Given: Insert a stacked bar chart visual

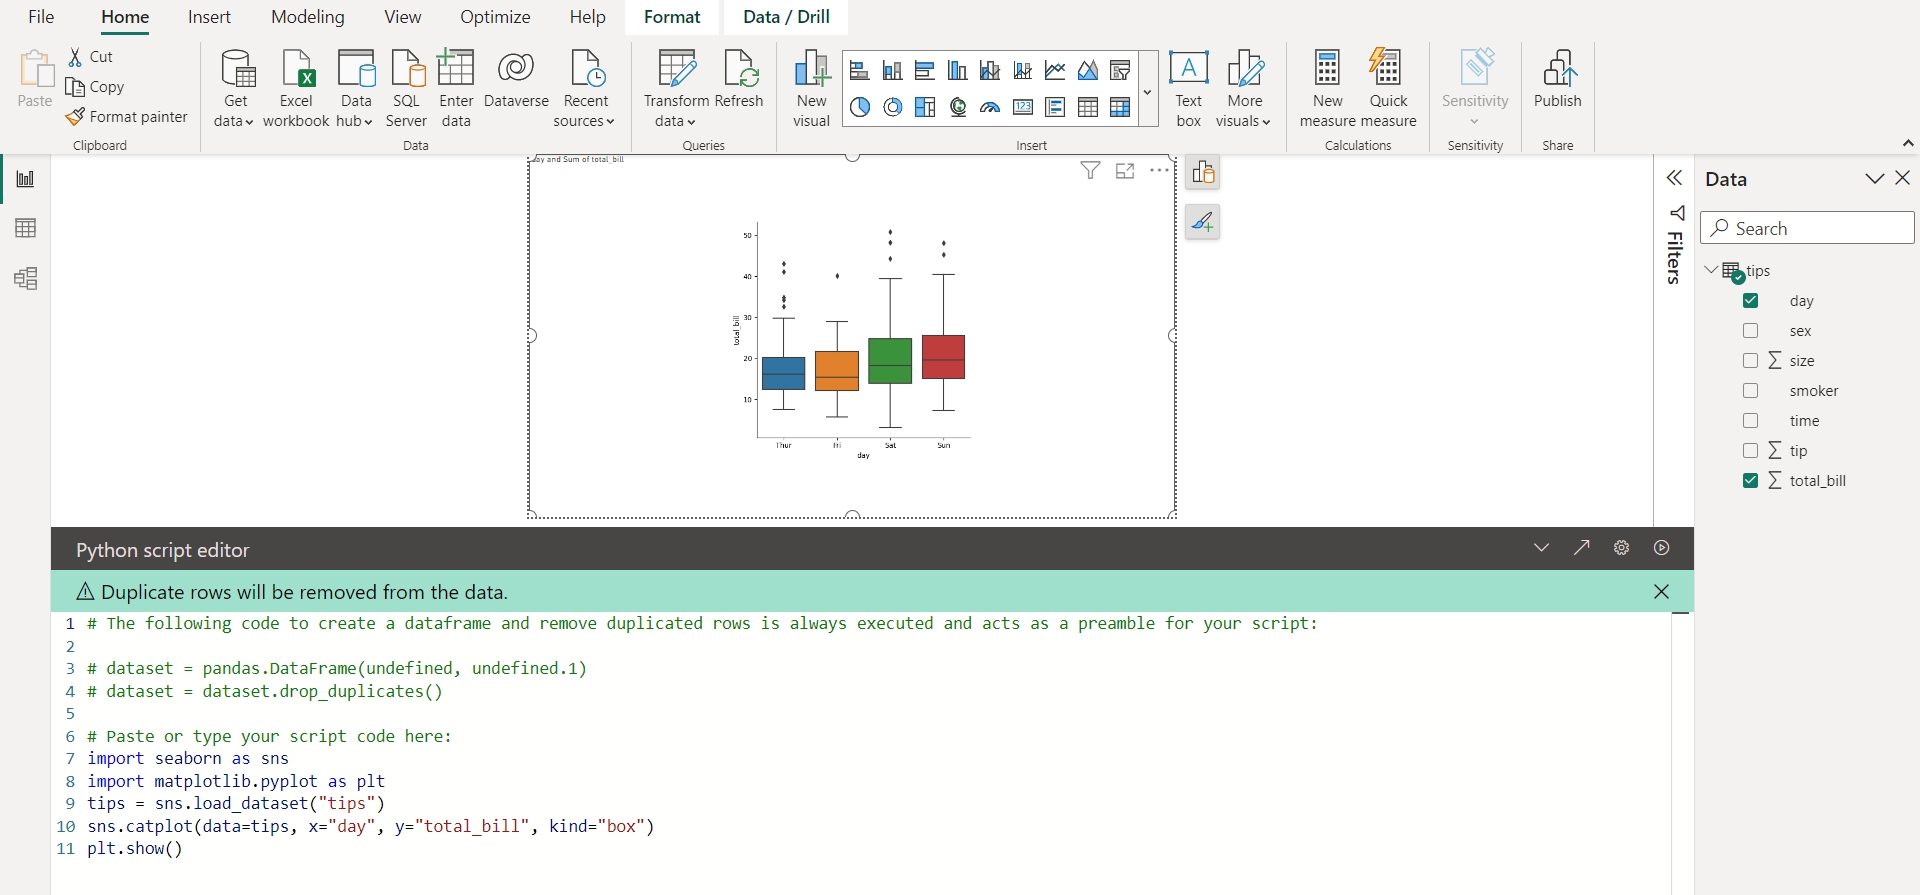Looking at the screenshot, I should (x=859, y=70).
